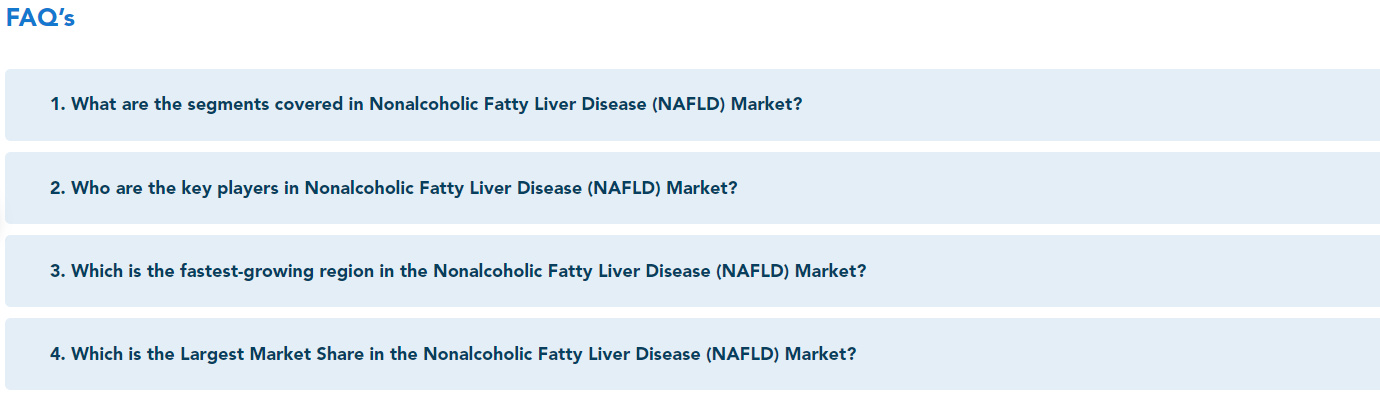Screen dimensions: 1380x396
Task: Toggle the third FAQ accordion panel
Action: pyautogui.click(x=692, y=271)
